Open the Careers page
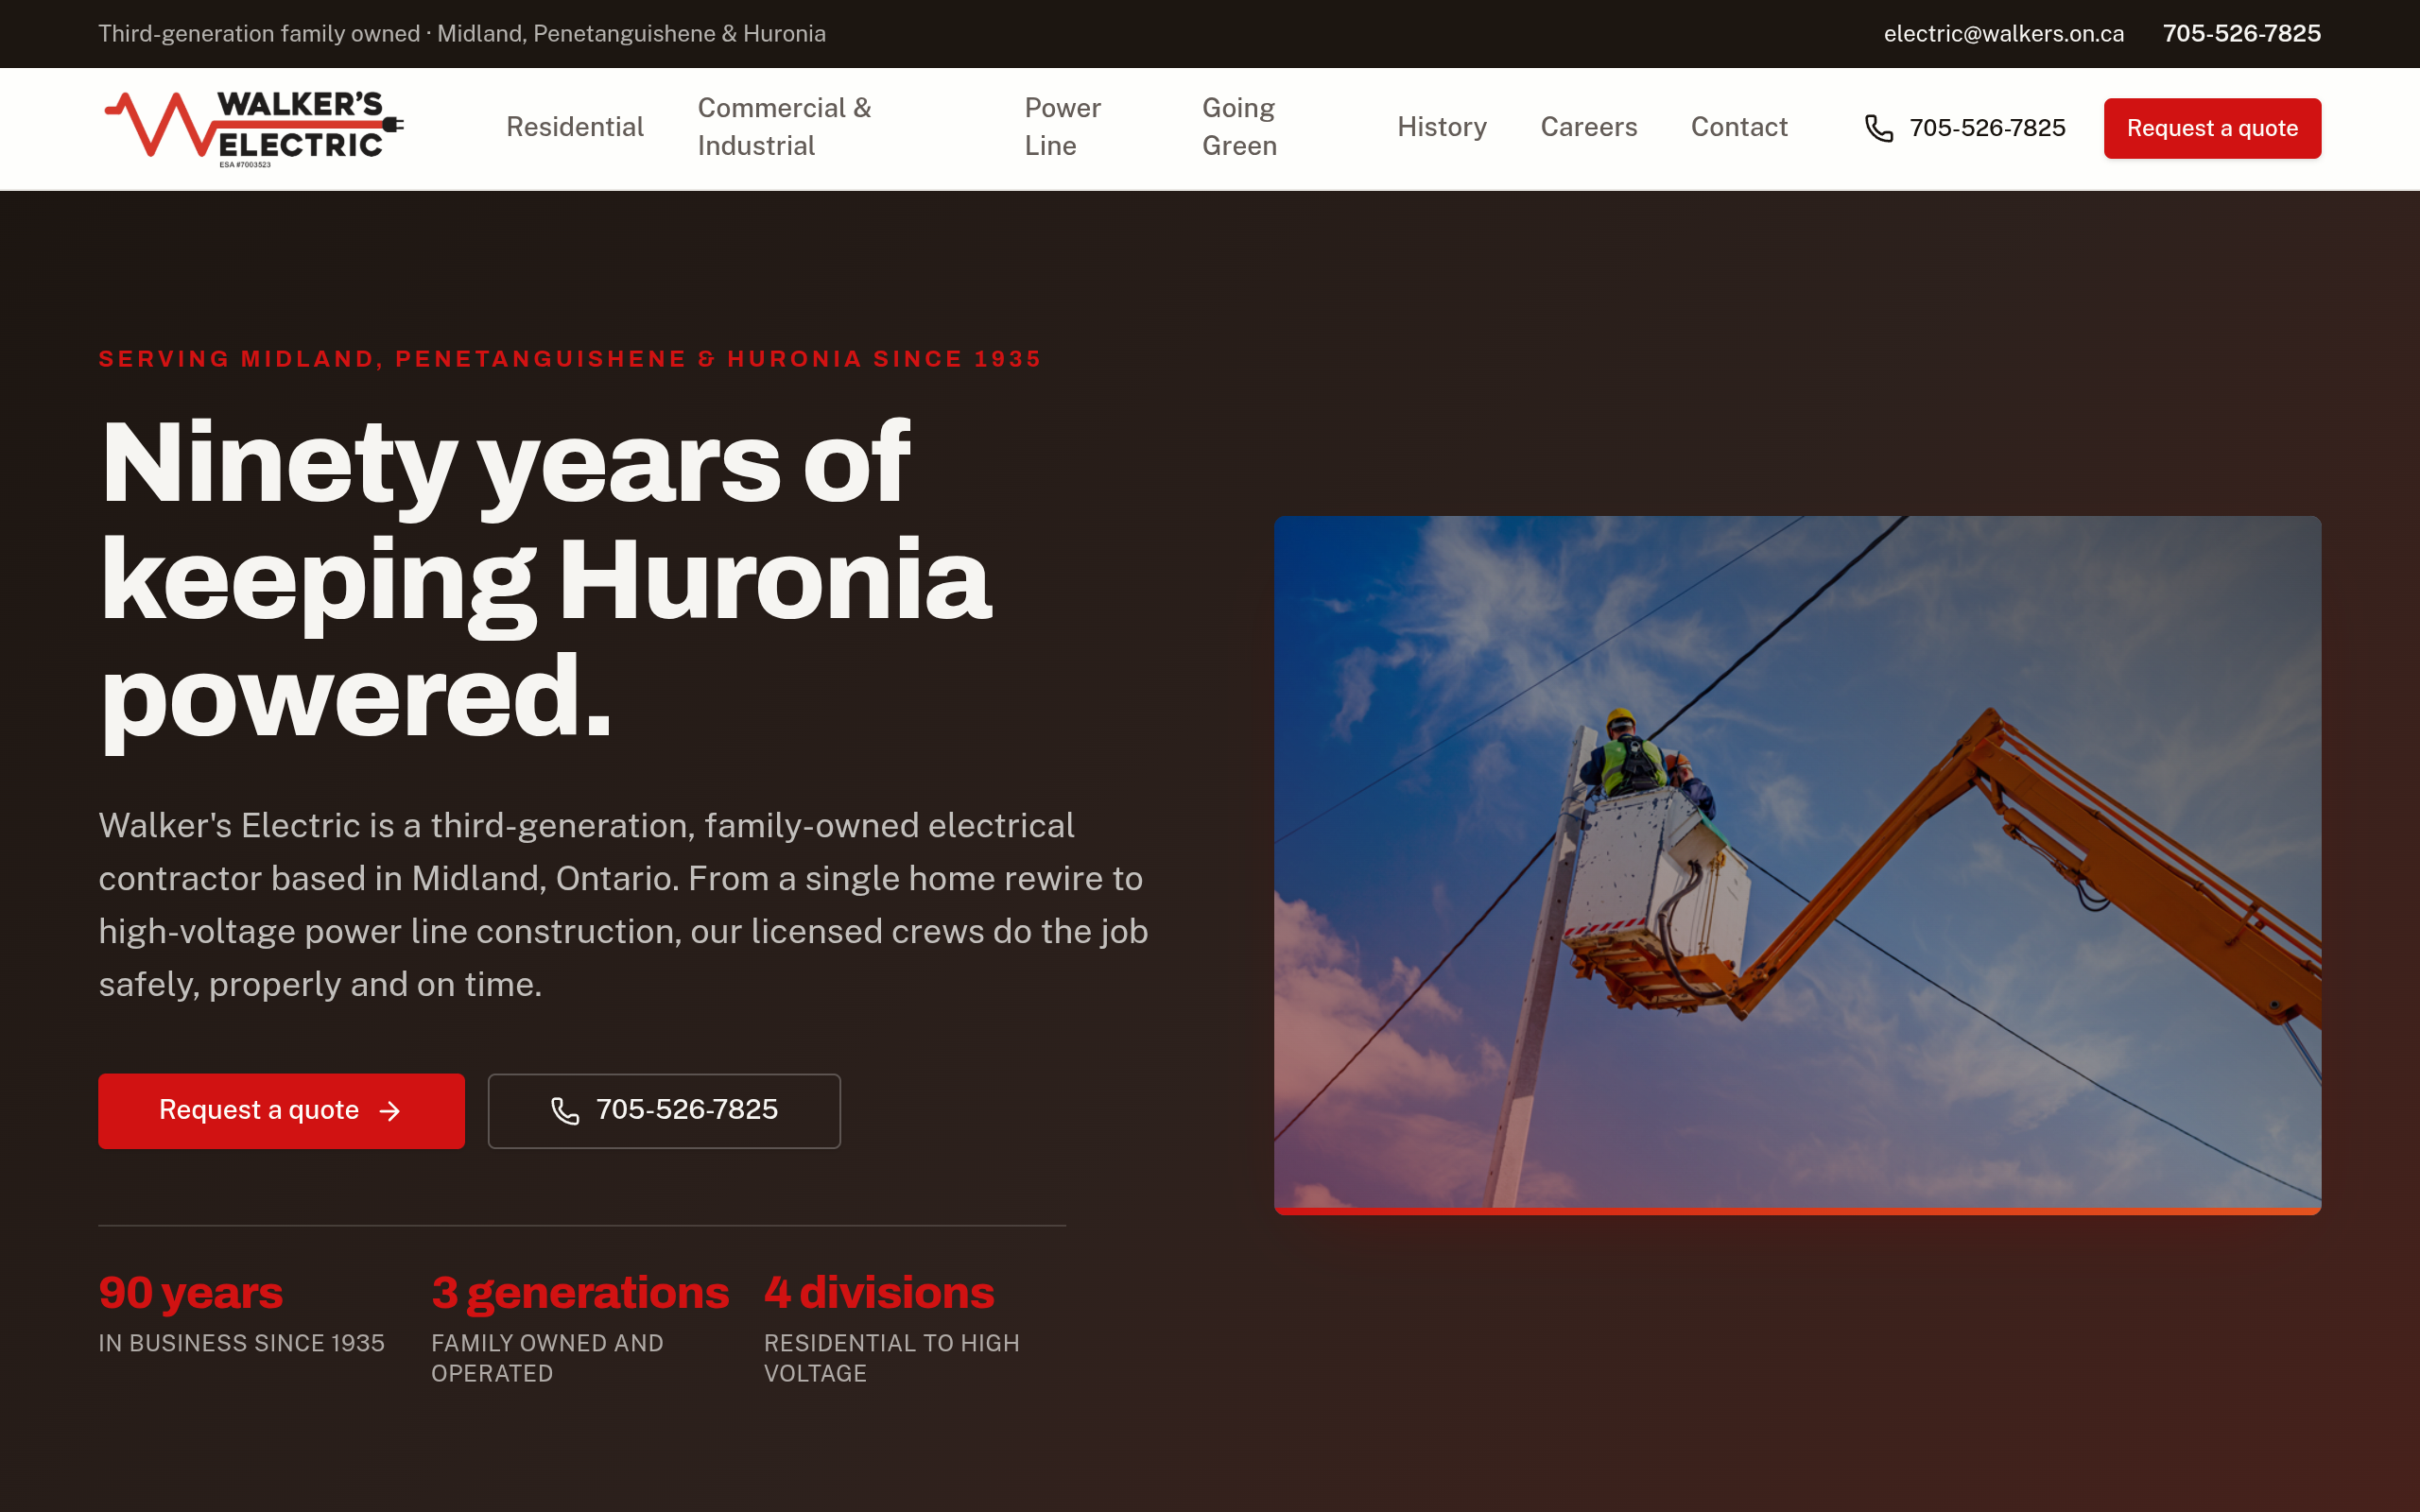 (1589, 127)
